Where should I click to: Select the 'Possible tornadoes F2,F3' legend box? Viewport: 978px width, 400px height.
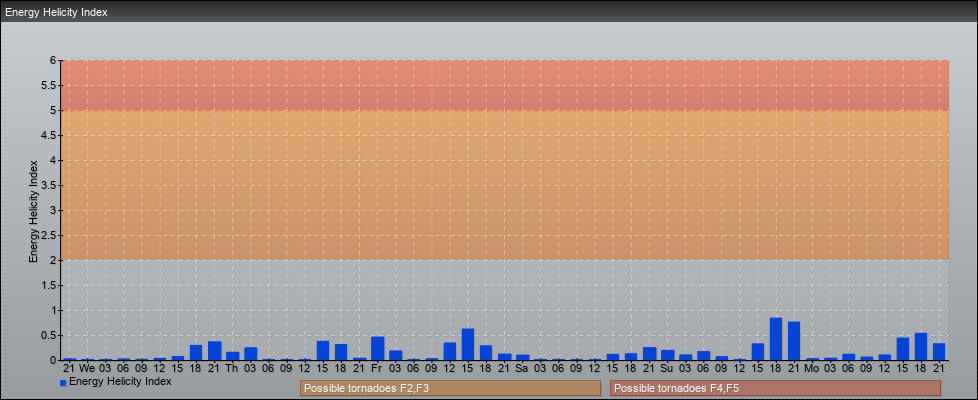click(450, 388)
